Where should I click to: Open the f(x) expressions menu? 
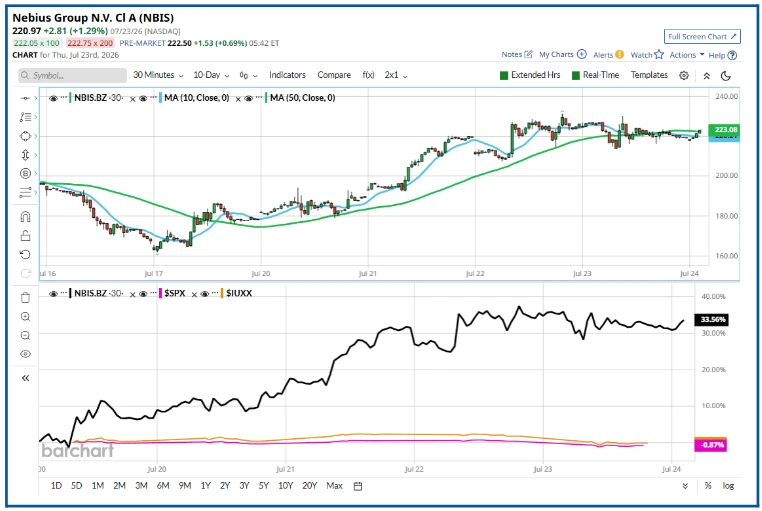[368, 75]
